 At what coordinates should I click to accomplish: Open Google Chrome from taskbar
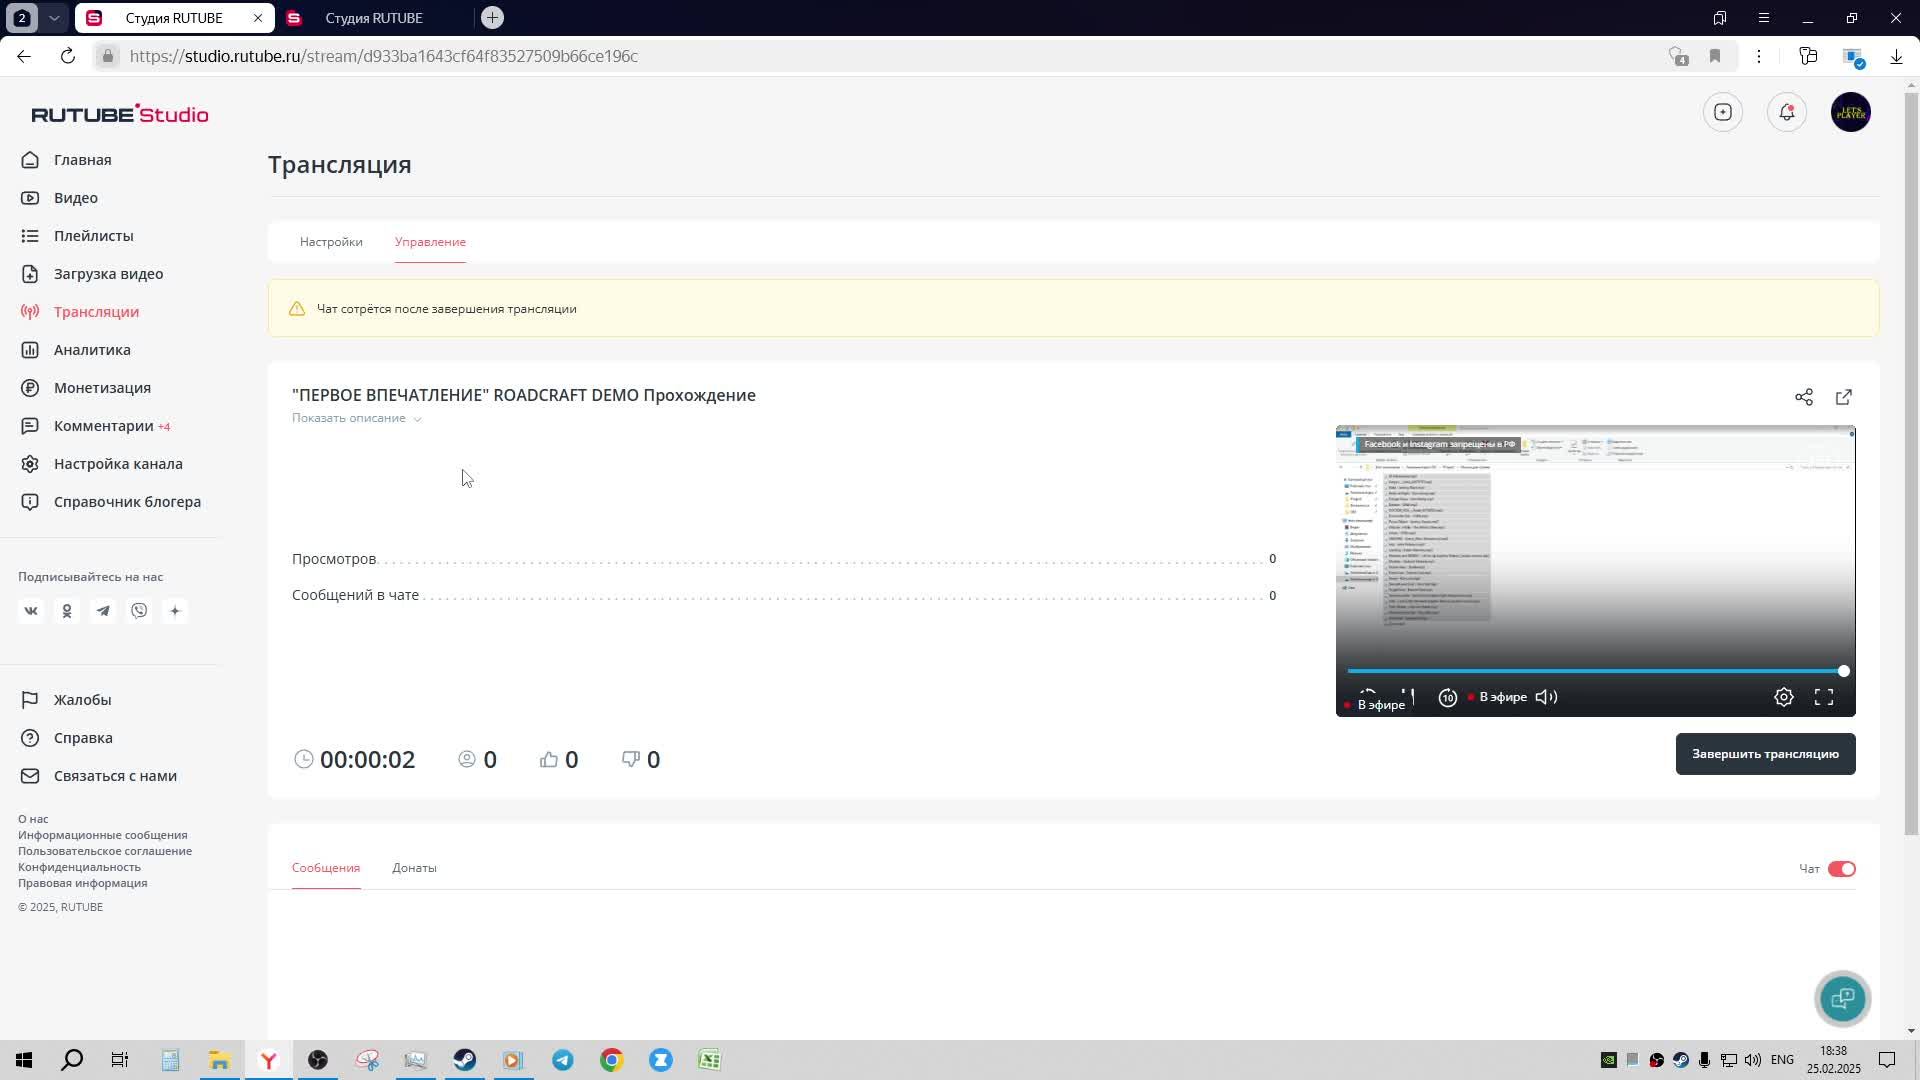(612, 1060)
